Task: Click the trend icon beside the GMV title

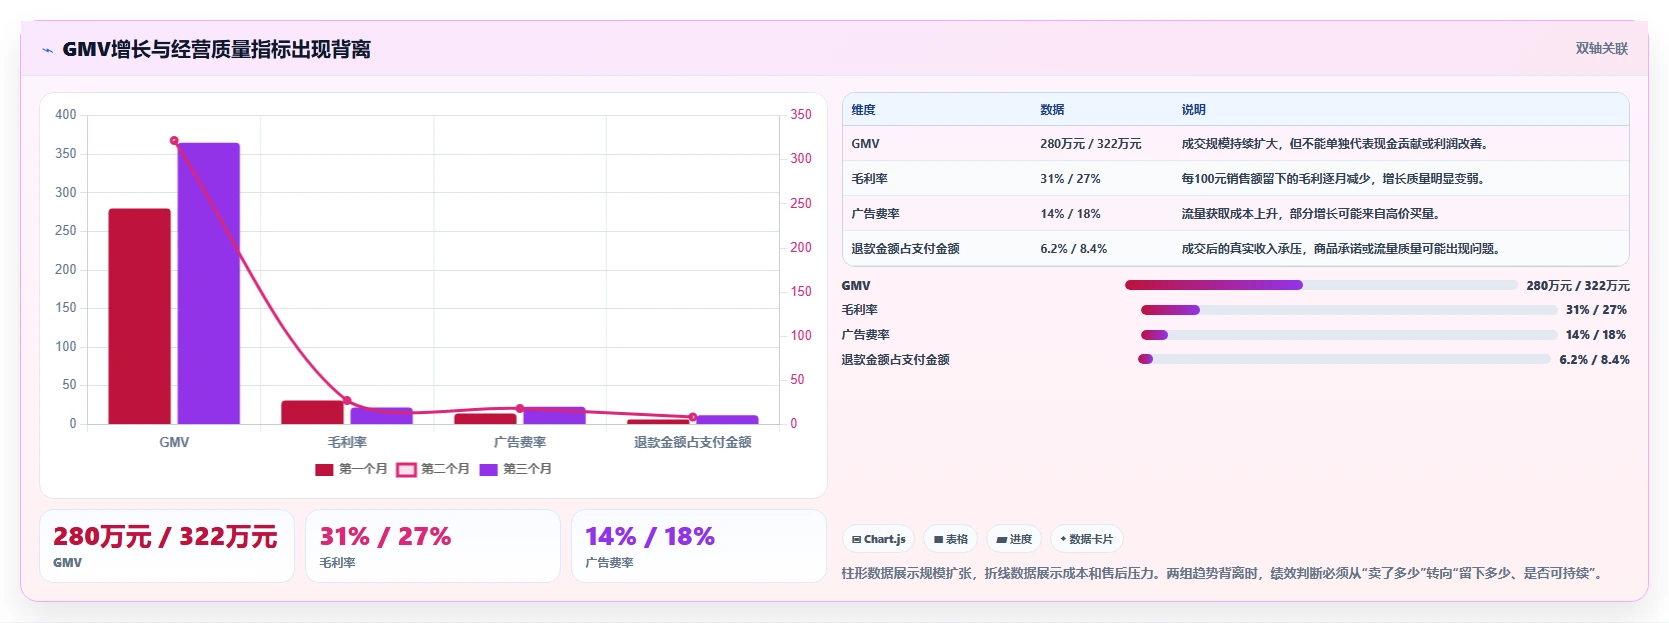Action: 47,50
